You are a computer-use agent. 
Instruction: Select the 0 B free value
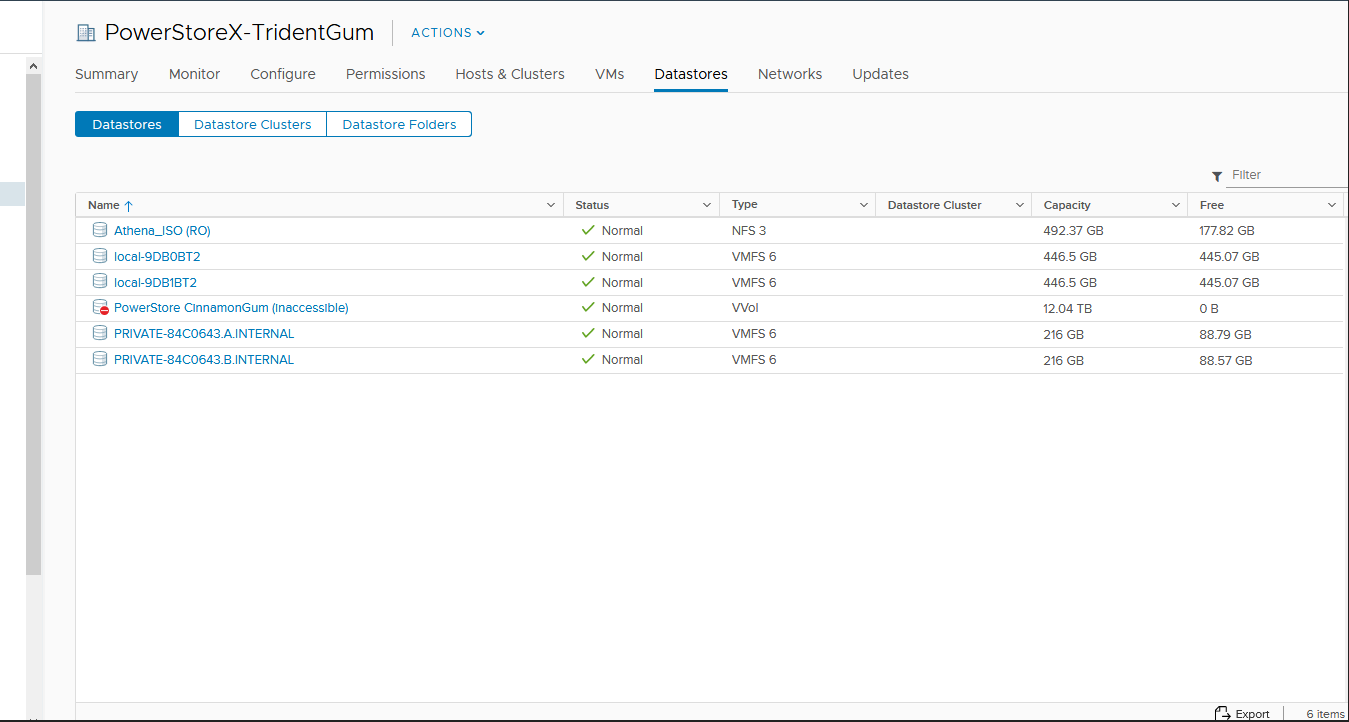(1209, 309)
